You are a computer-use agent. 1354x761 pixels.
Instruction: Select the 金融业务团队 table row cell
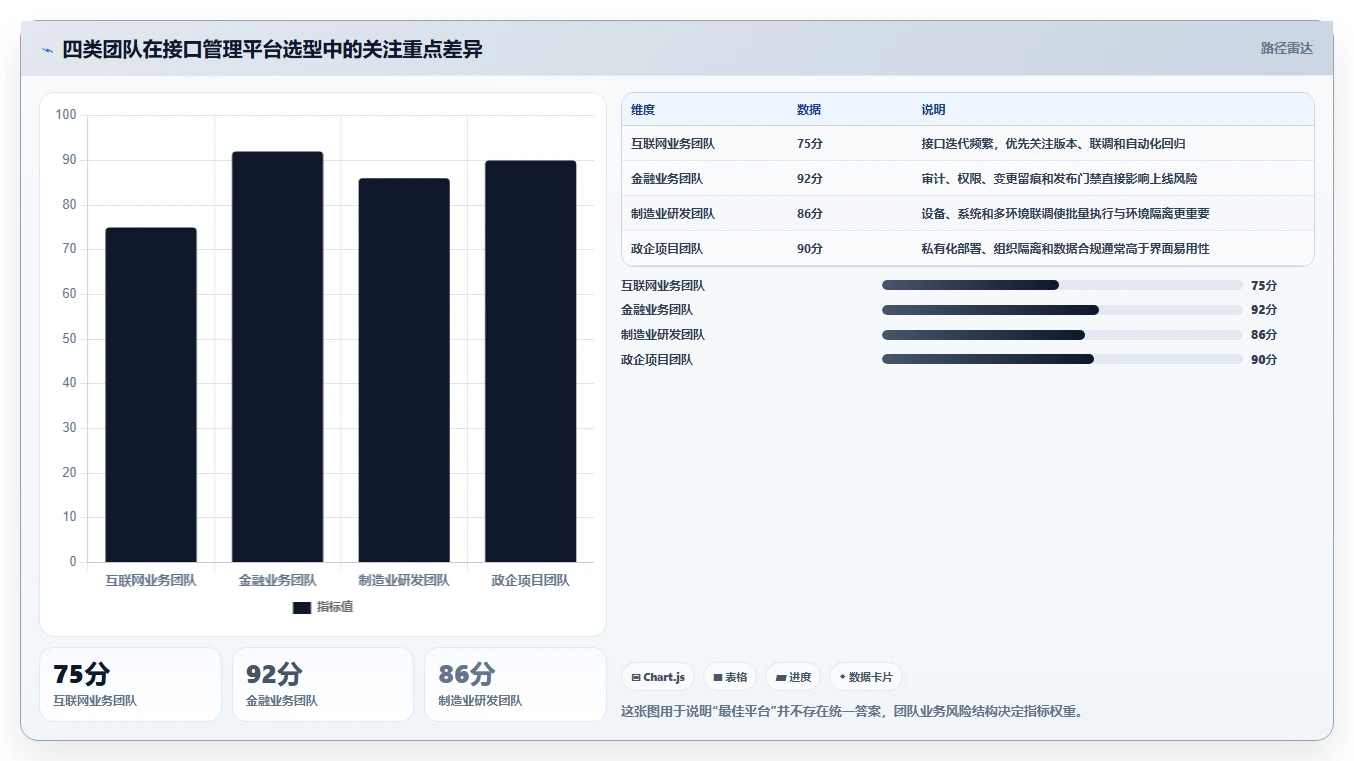point(667,179)
